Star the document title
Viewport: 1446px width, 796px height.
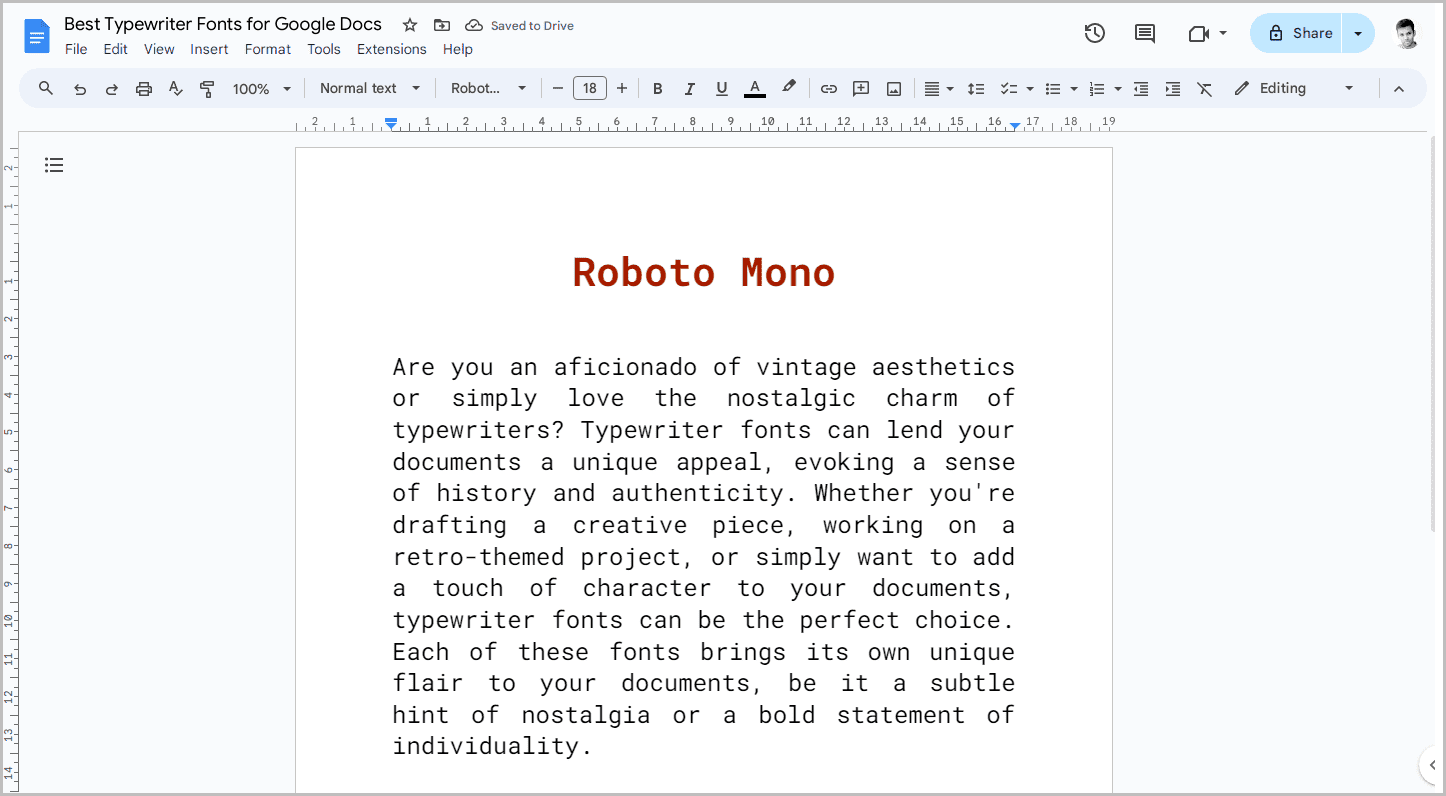(410, 25)
